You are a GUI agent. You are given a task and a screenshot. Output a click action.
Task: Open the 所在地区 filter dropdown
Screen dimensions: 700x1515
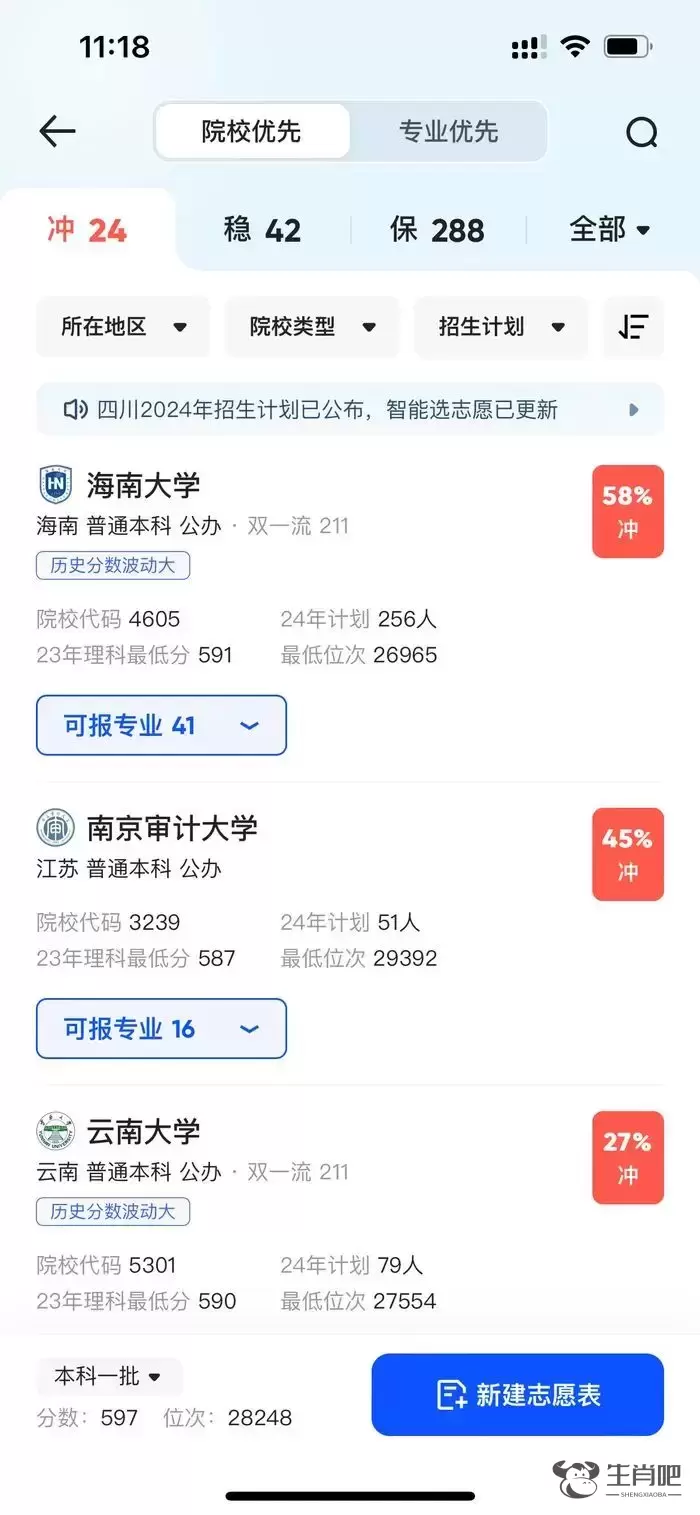coord(124,327)
